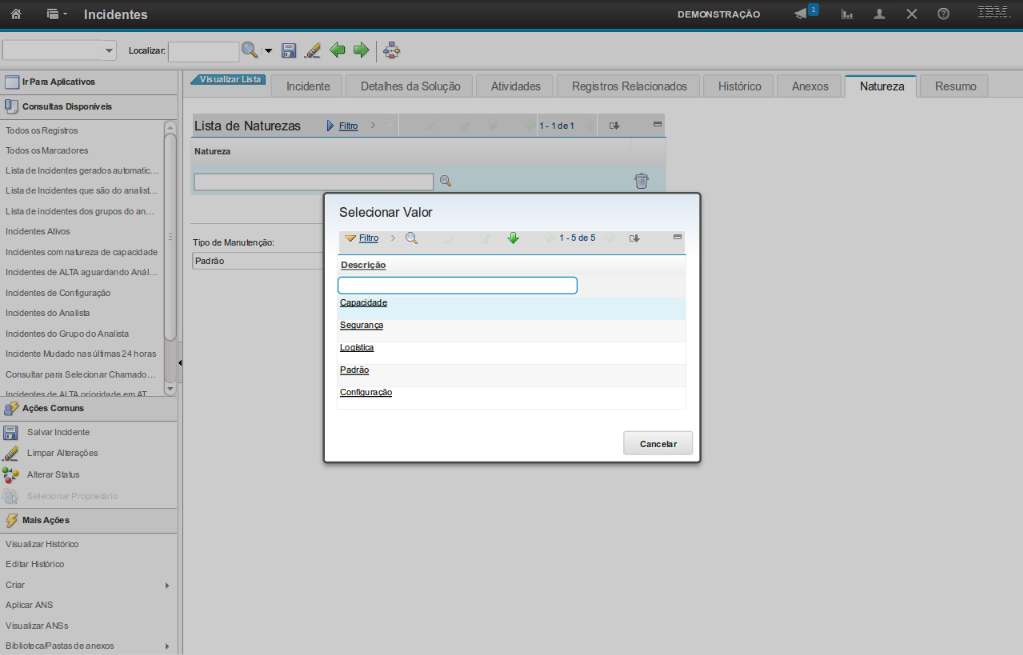Go to the Home icon in top bar
Screen dimensions: 1023x655
click(16, 14)
